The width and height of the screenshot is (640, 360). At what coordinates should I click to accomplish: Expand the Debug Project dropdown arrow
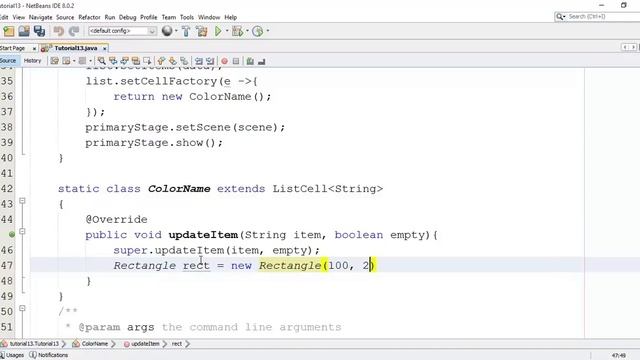247,31
